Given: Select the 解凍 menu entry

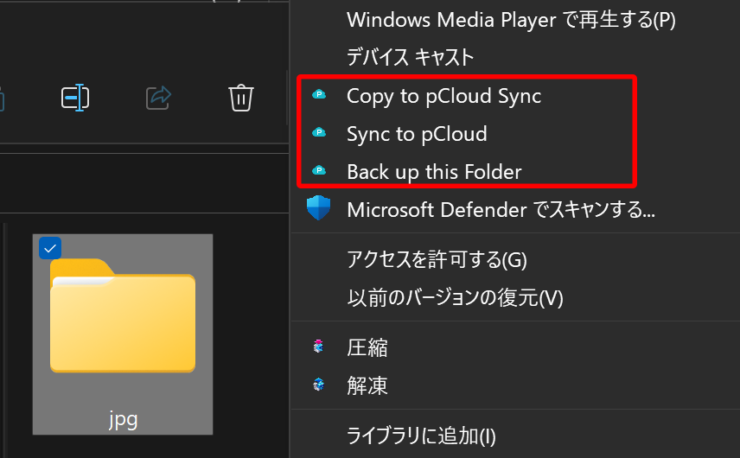Looking at the screenshot, I should point(367,386).
